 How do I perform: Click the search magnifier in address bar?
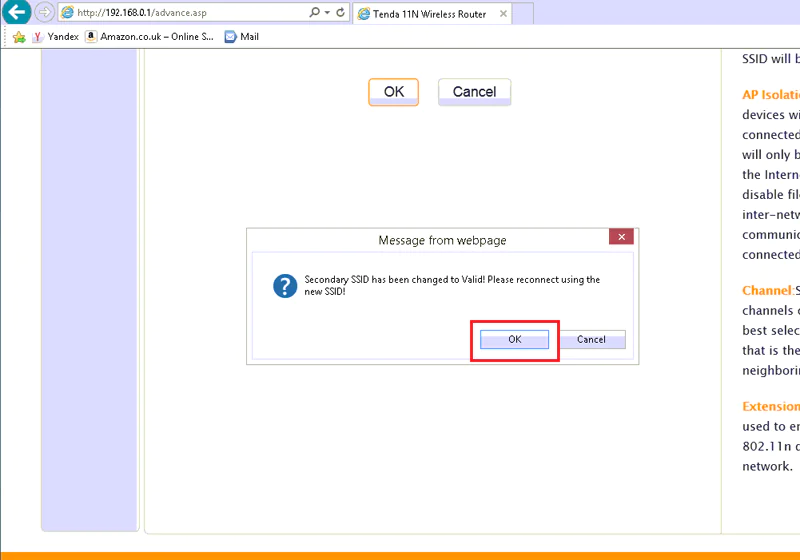314,12
